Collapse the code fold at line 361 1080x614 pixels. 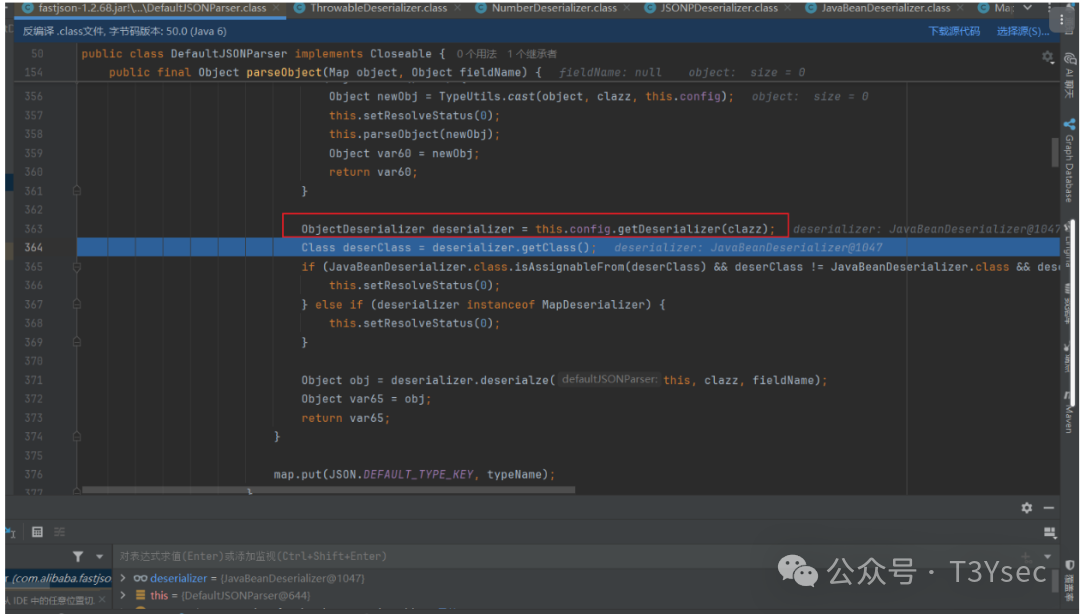point(77,190)
